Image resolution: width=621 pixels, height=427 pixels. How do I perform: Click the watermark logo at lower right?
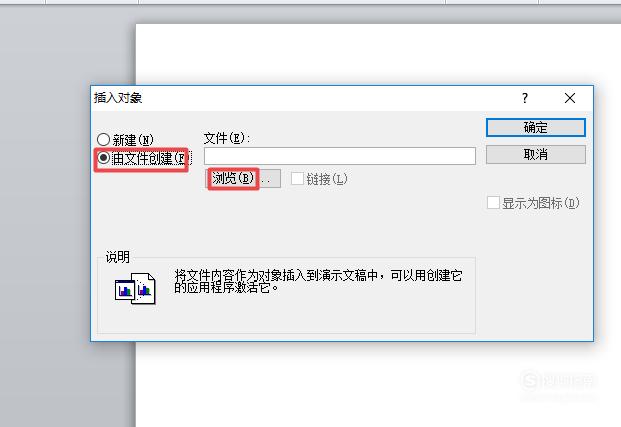pos(558,381)
